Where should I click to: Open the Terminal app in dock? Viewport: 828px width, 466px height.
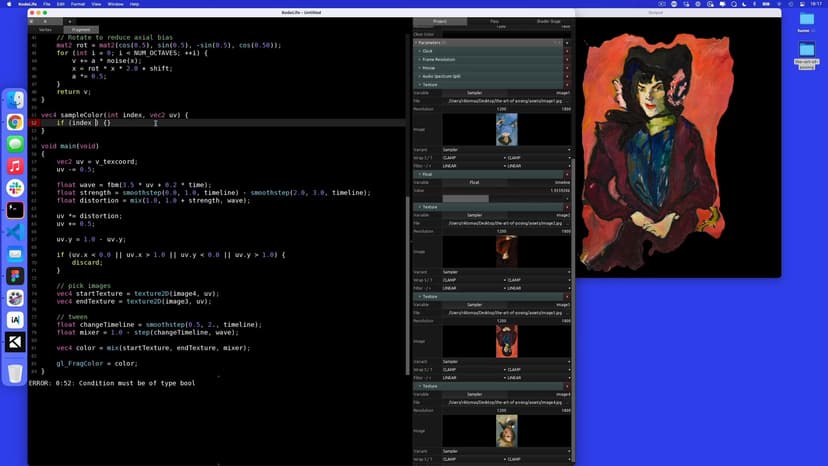(15, 210)
